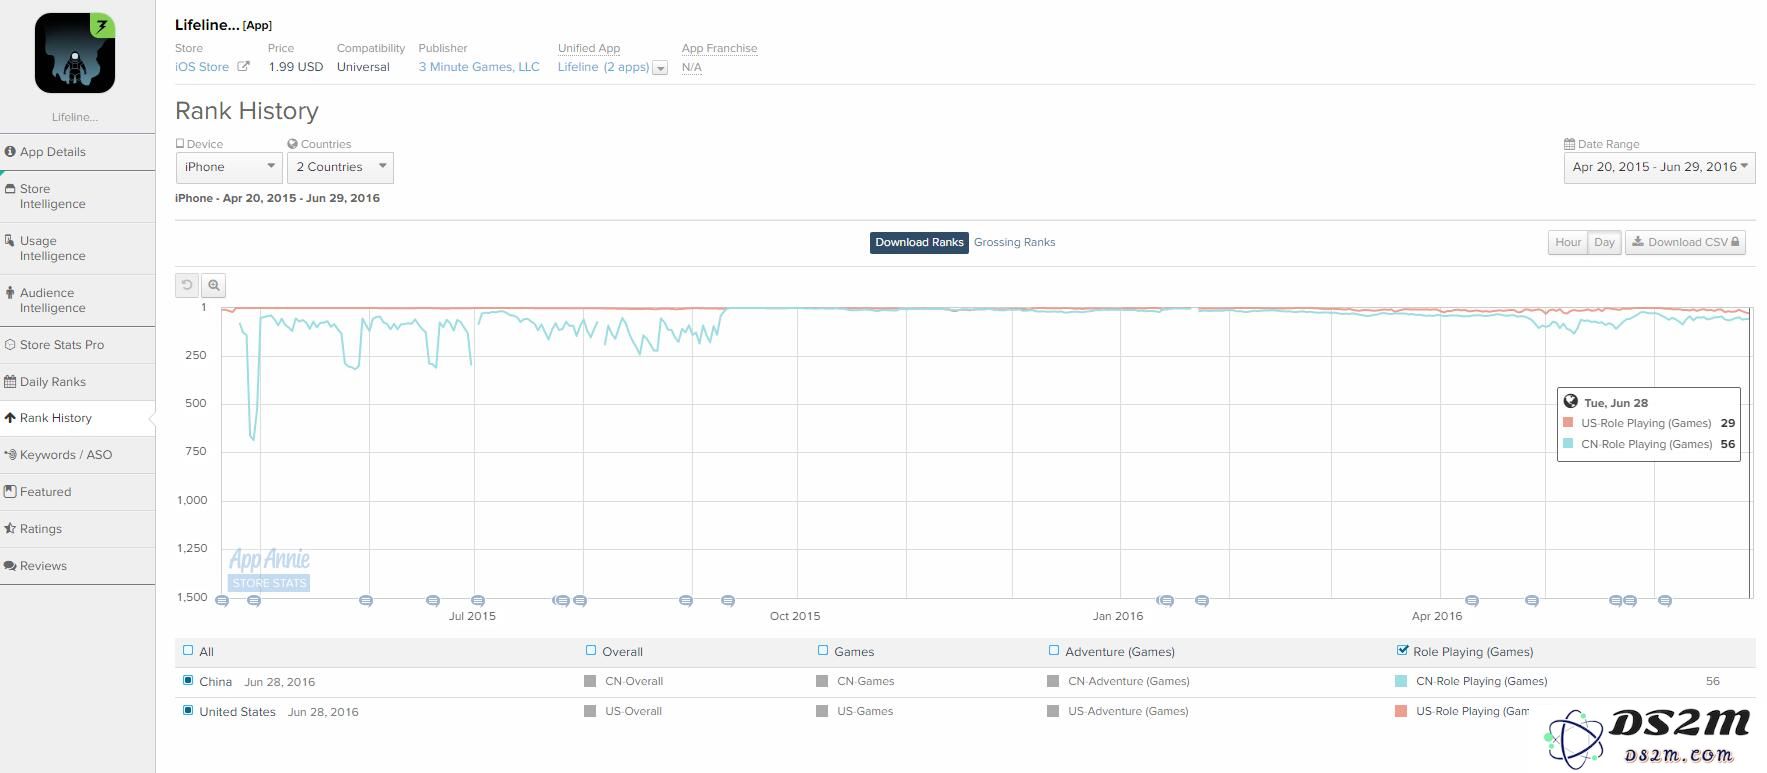Go to Daily Ranks page
The width and height of the screenshot is (1767, 773).
(x=77, y=382)
